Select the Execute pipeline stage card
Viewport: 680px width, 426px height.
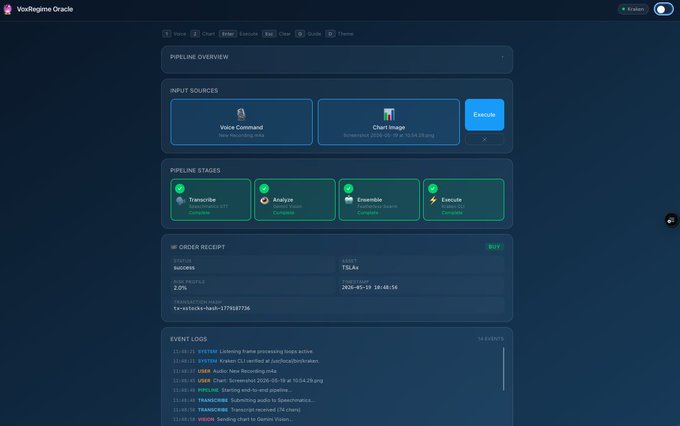464,200
